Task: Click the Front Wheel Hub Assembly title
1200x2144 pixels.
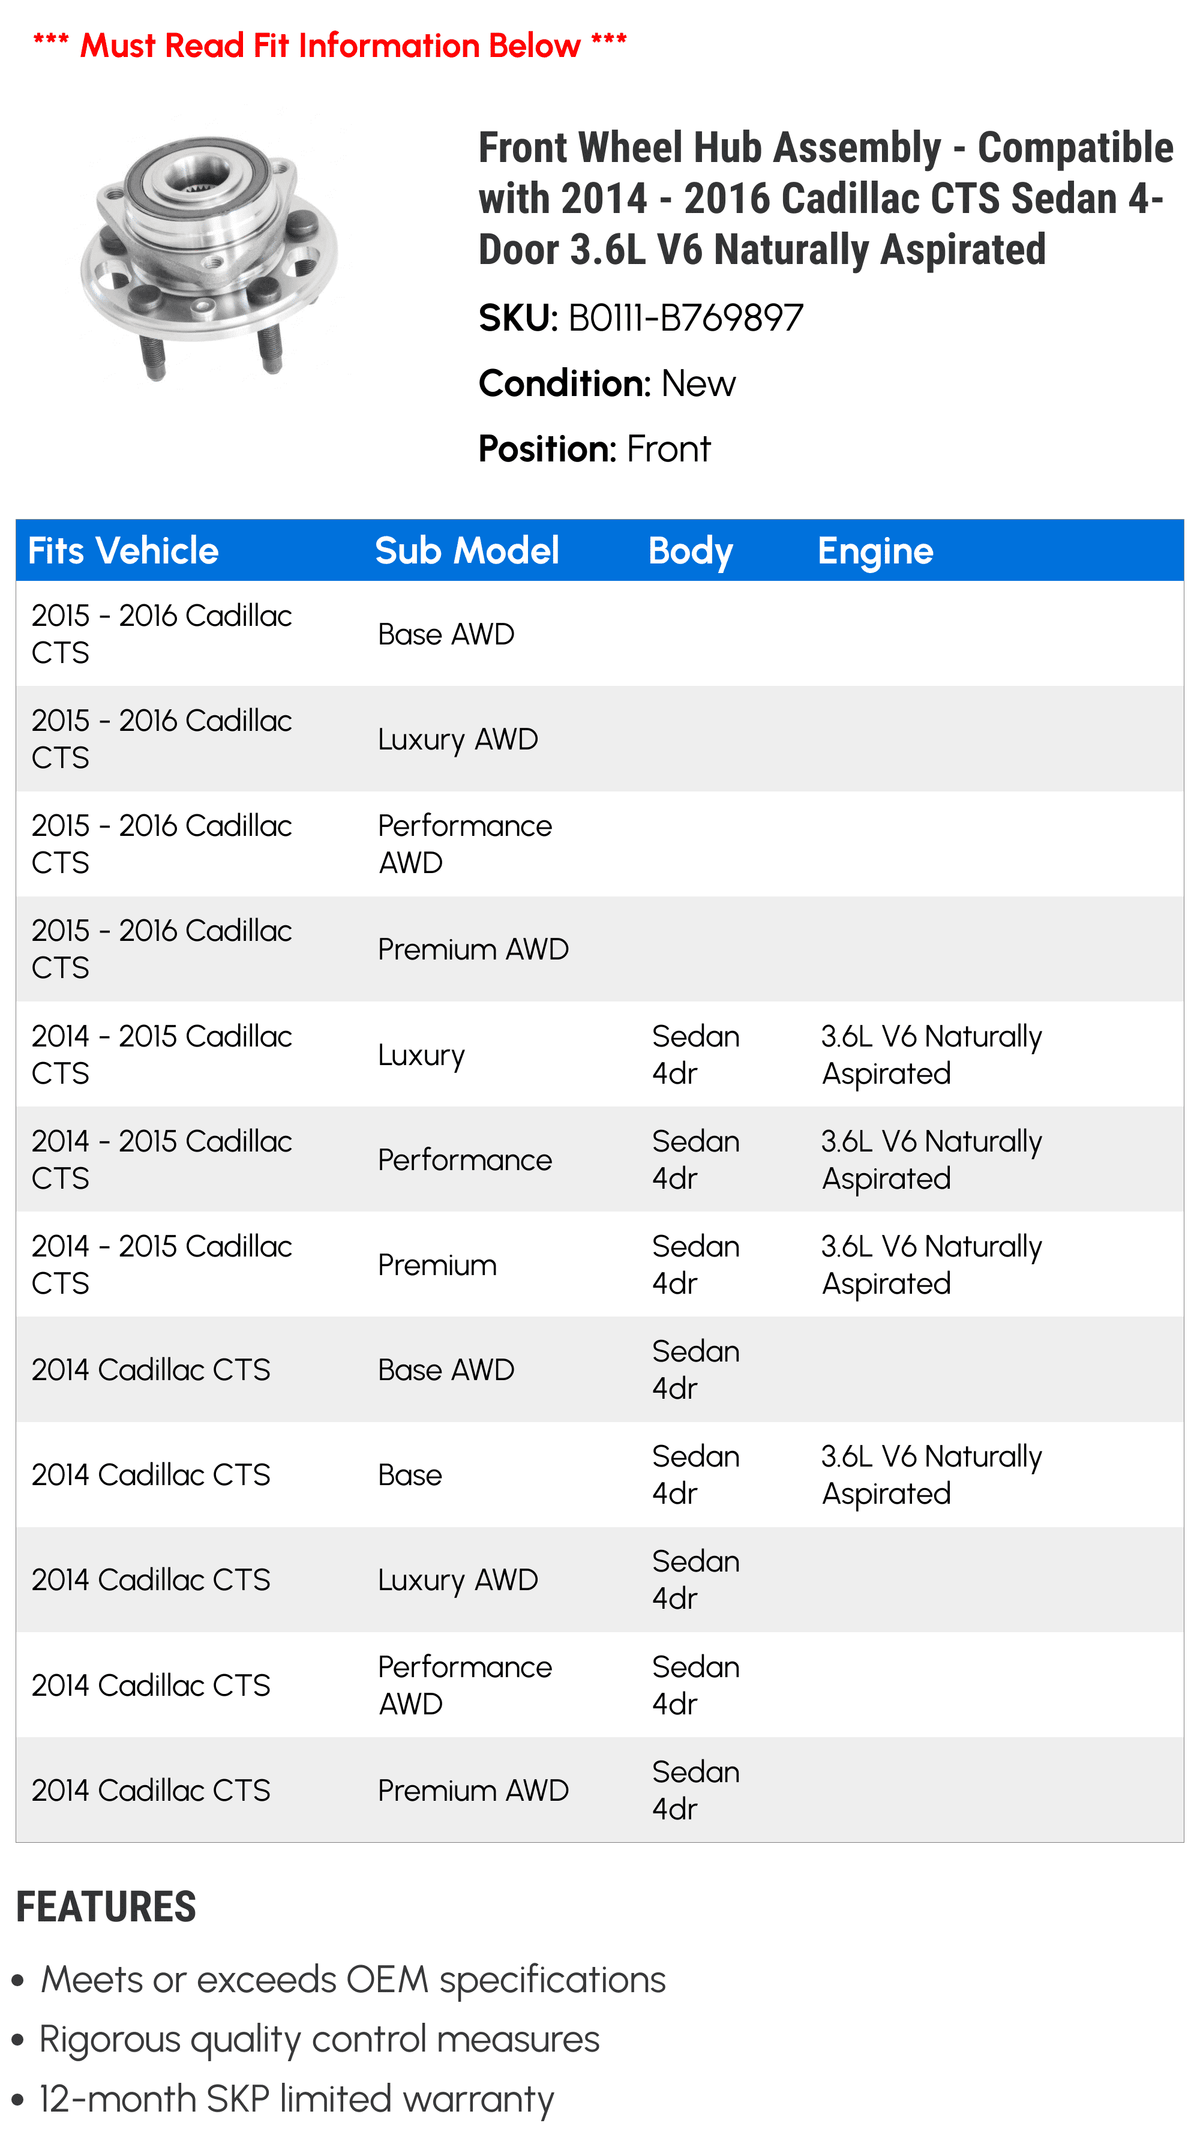Action: tap(826, 198)
